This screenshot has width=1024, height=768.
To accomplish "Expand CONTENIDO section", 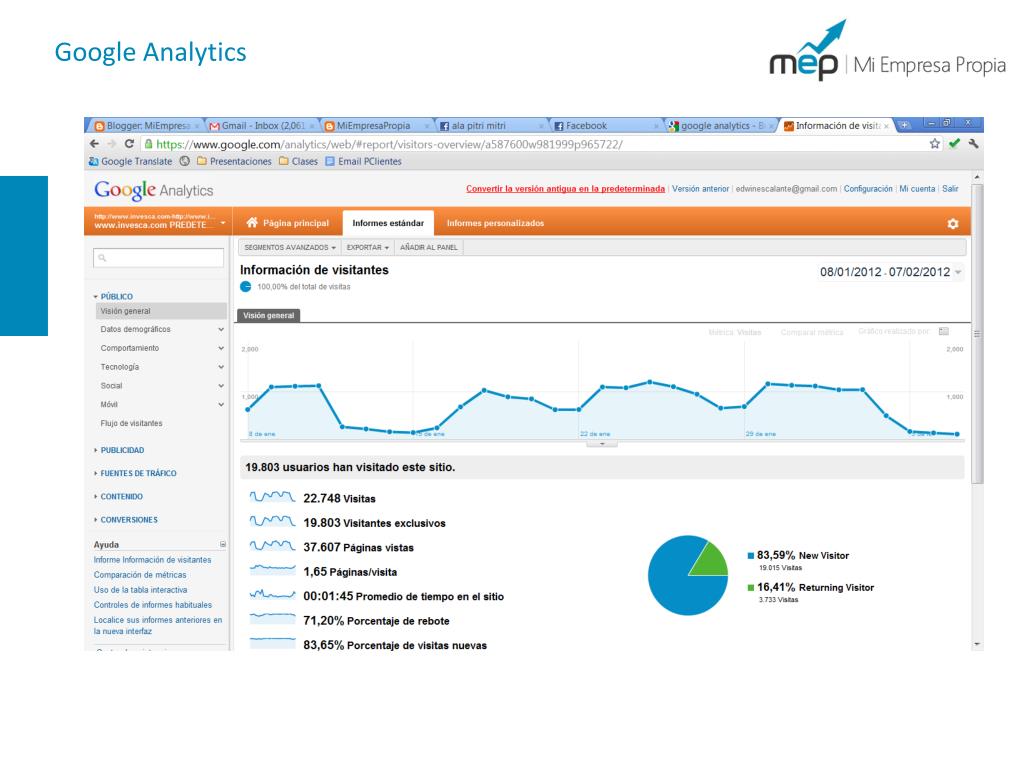I will click(x=118, y=497).
